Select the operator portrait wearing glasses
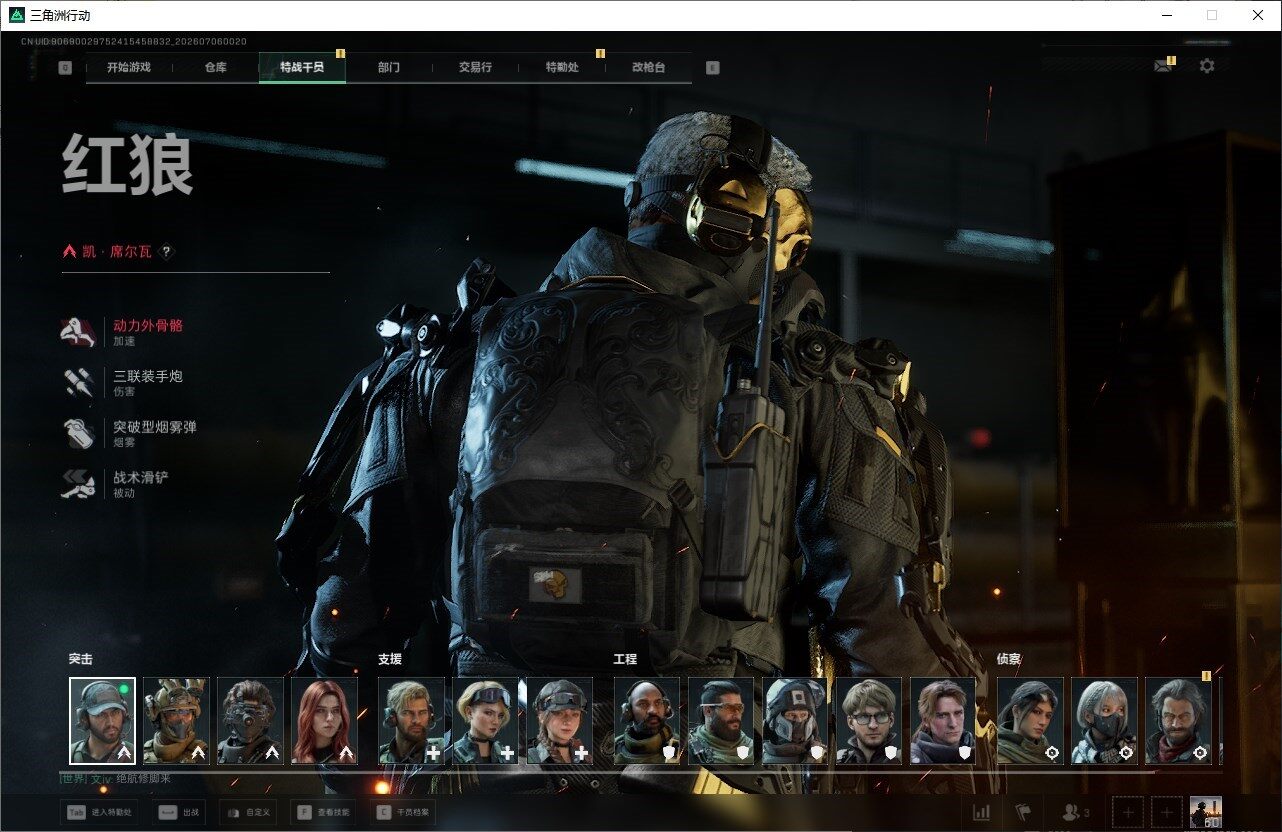Viewport: 1282px width, 832px height. tap(868, 721)
